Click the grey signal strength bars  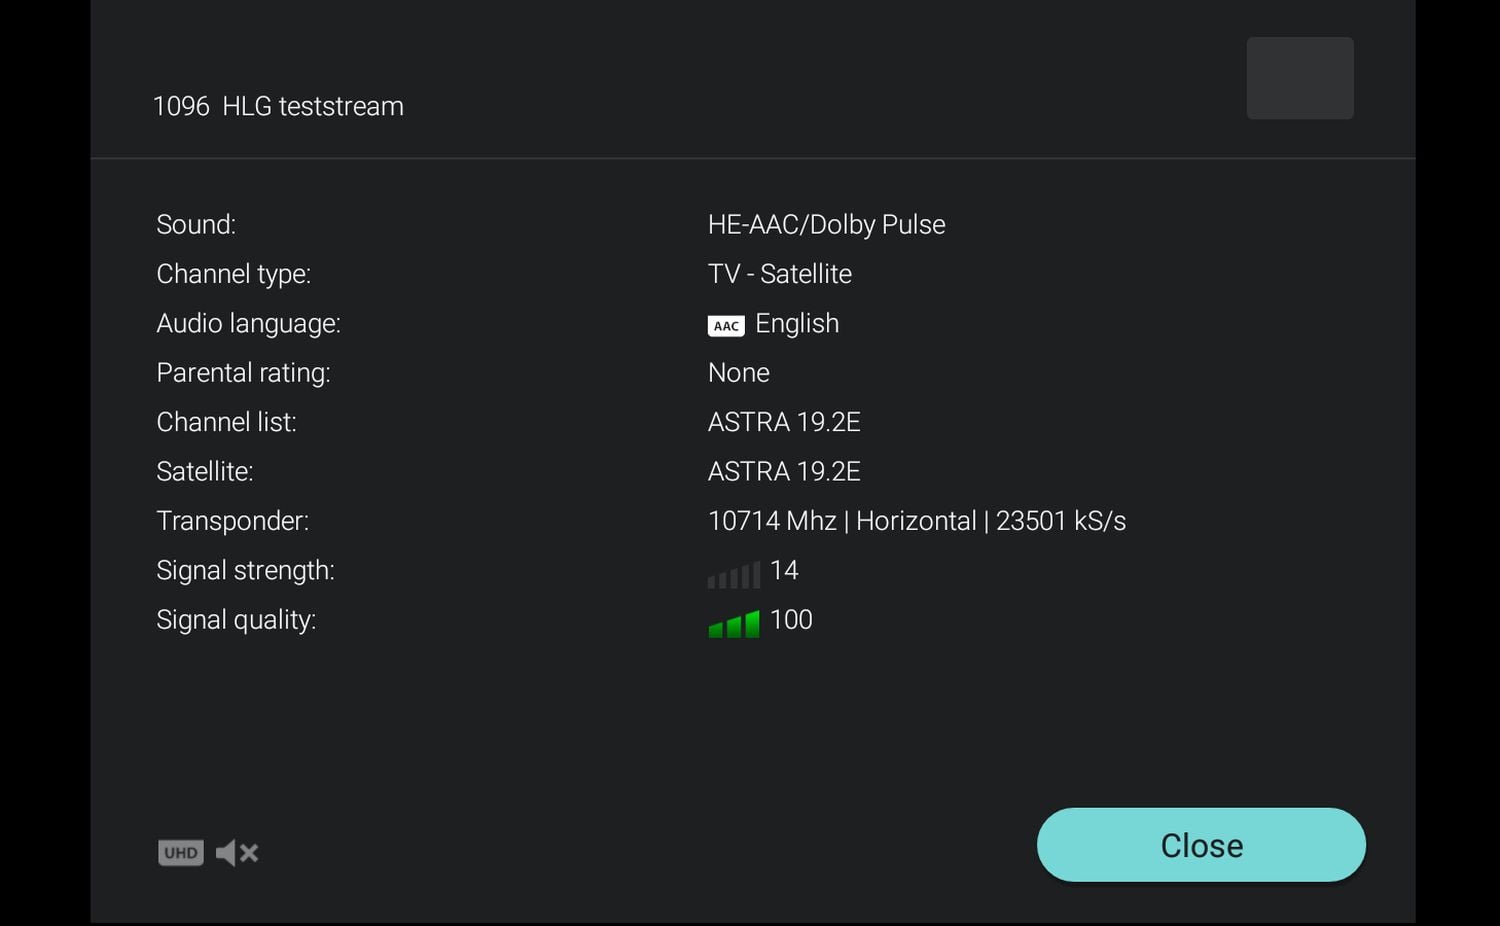pos(734,575)
